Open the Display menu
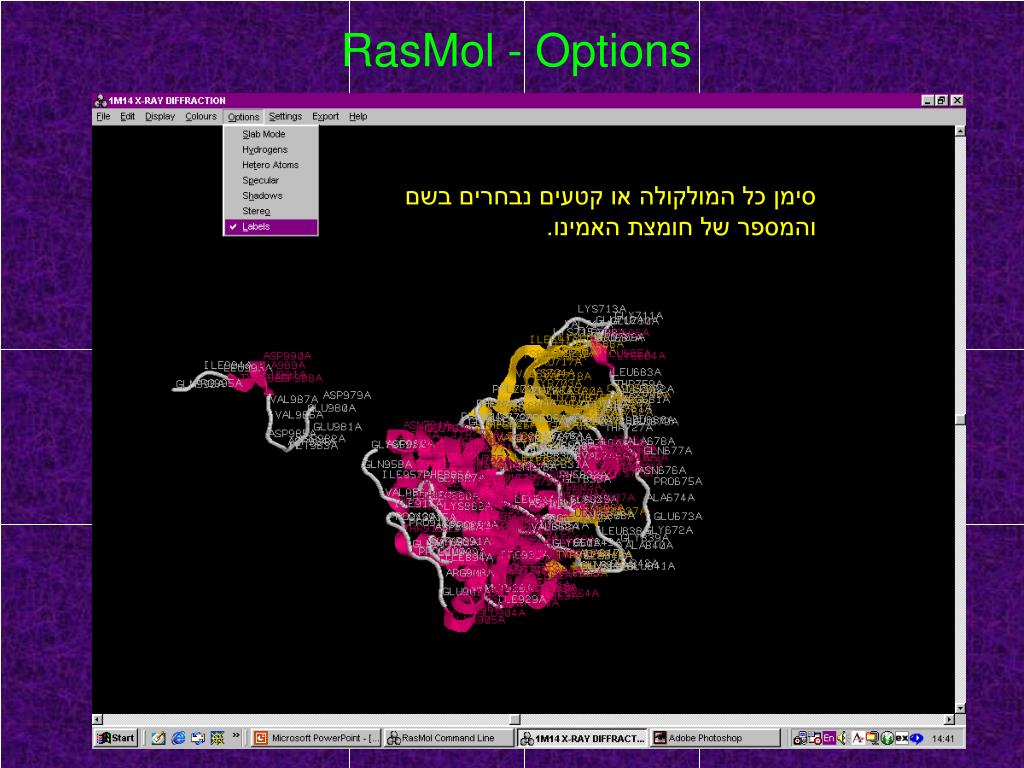Image resolution: width=1024 pixels, height=768 pixels. 160,116
